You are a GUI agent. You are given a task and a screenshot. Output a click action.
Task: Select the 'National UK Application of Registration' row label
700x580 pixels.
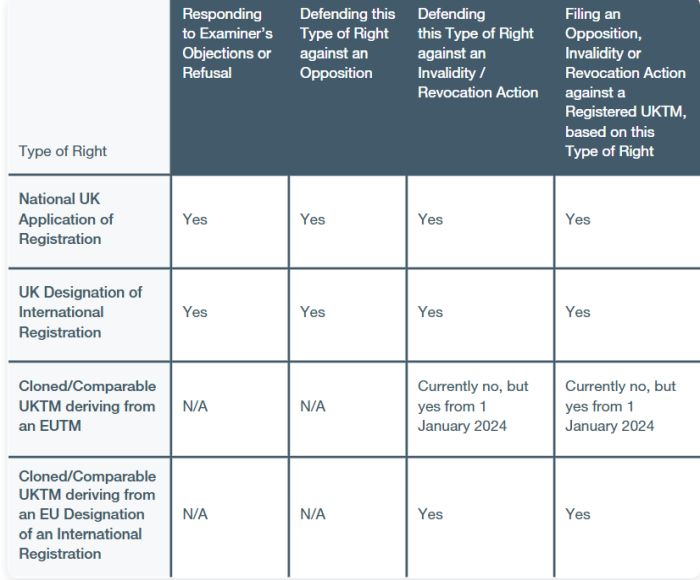click(66, 219)
